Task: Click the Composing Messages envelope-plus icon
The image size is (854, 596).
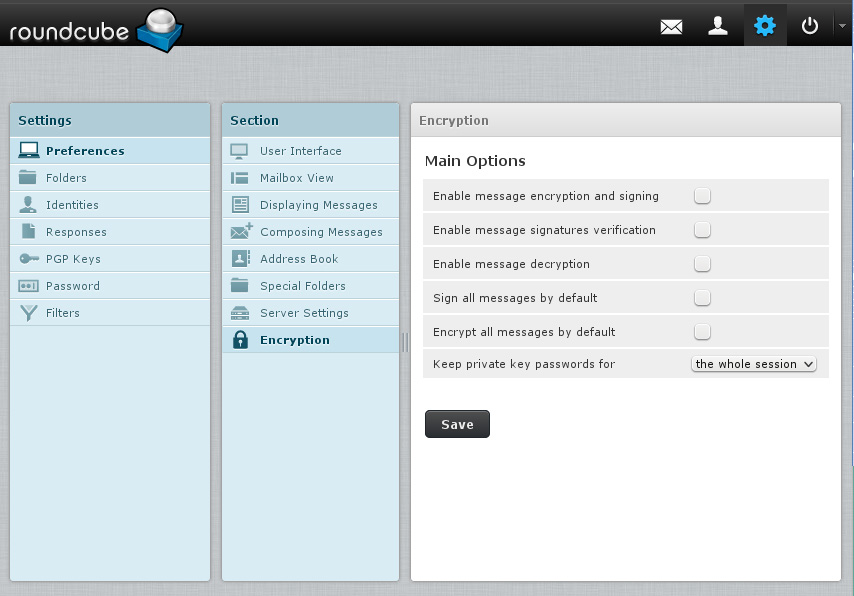Action: 241,231
